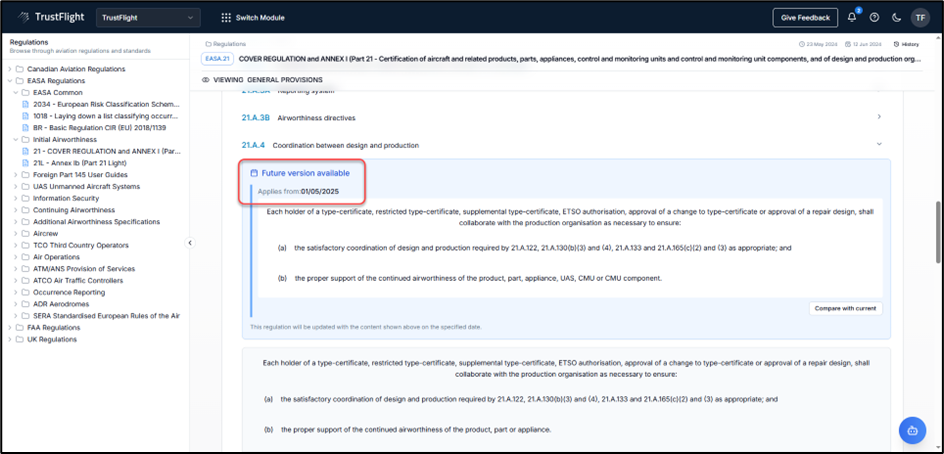Screen dimensions: 944x454
Task: Open the TrustFlight organisation dropdown
Action: (148, 17)
